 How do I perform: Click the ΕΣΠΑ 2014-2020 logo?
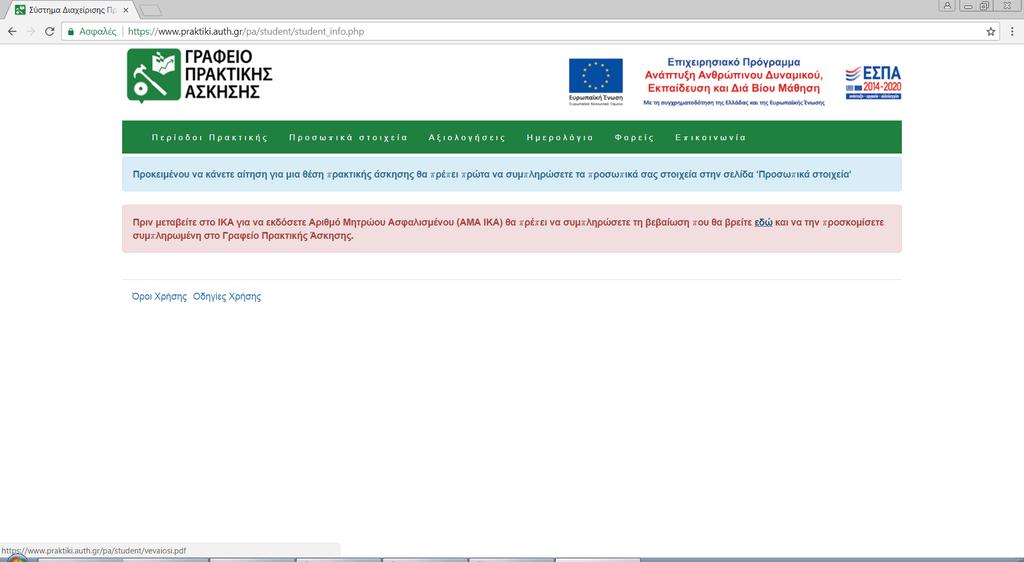873,82
